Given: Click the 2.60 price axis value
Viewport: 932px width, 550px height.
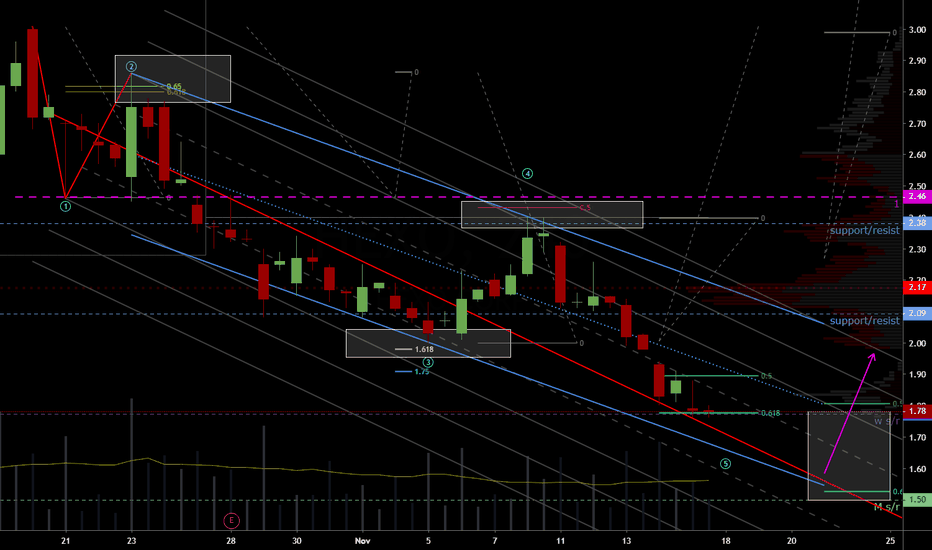Looking at the screenshot, I should pos(917,155).
